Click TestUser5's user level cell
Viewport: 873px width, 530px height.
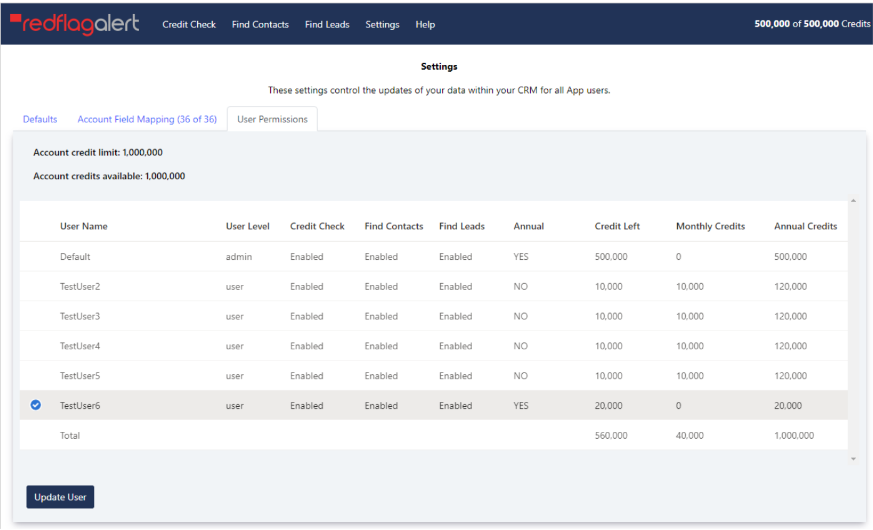pos(235,376)
